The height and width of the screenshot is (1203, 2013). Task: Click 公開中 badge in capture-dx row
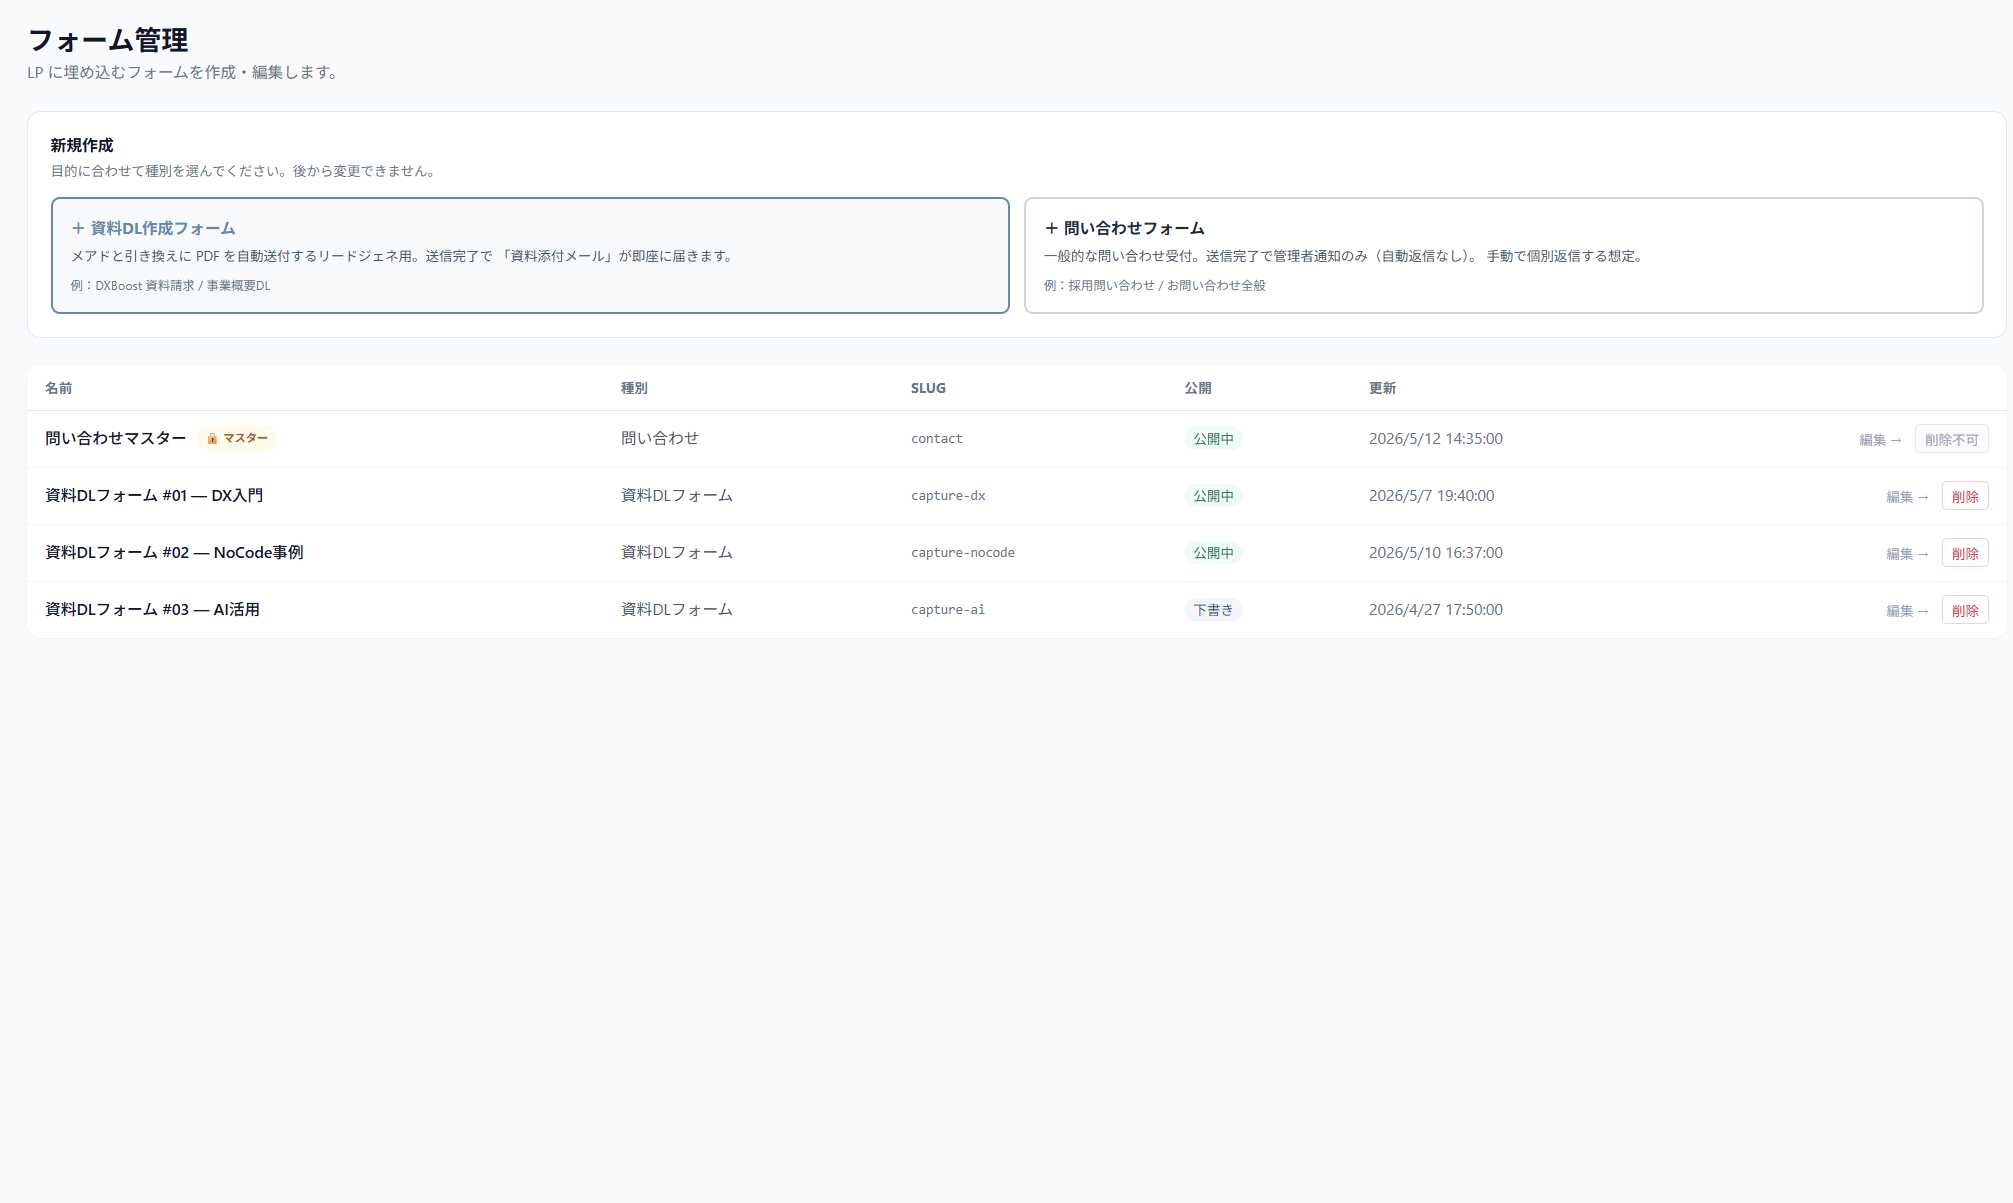pyautogui.click(x=1213, y=496)
